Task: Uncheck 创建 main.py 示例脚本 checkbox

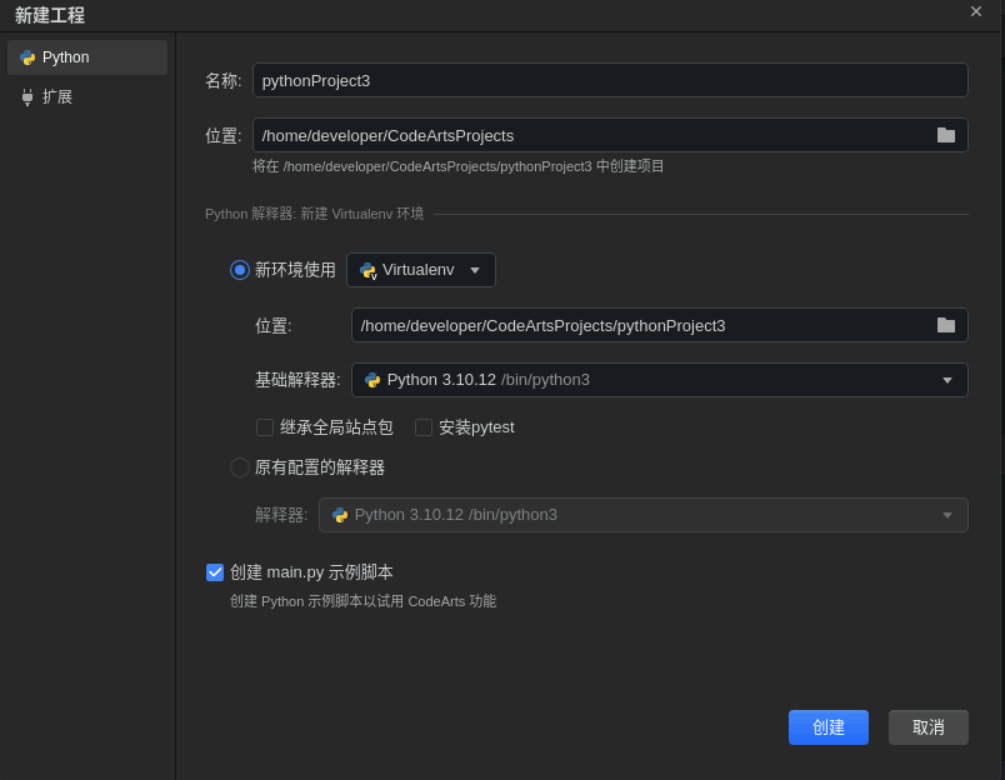Action: pyautogui.click(x=215, y=572)
